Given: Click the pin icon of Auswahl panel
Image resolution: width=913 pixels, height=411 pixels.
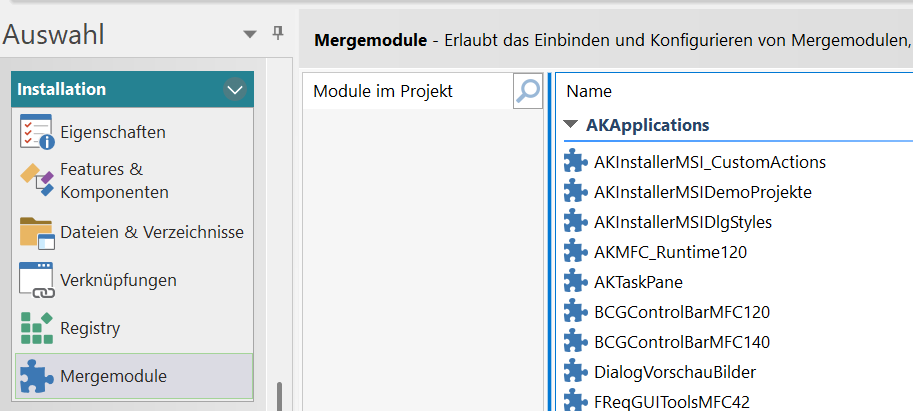Looking at the screenshot, I should tap(278, 34).
